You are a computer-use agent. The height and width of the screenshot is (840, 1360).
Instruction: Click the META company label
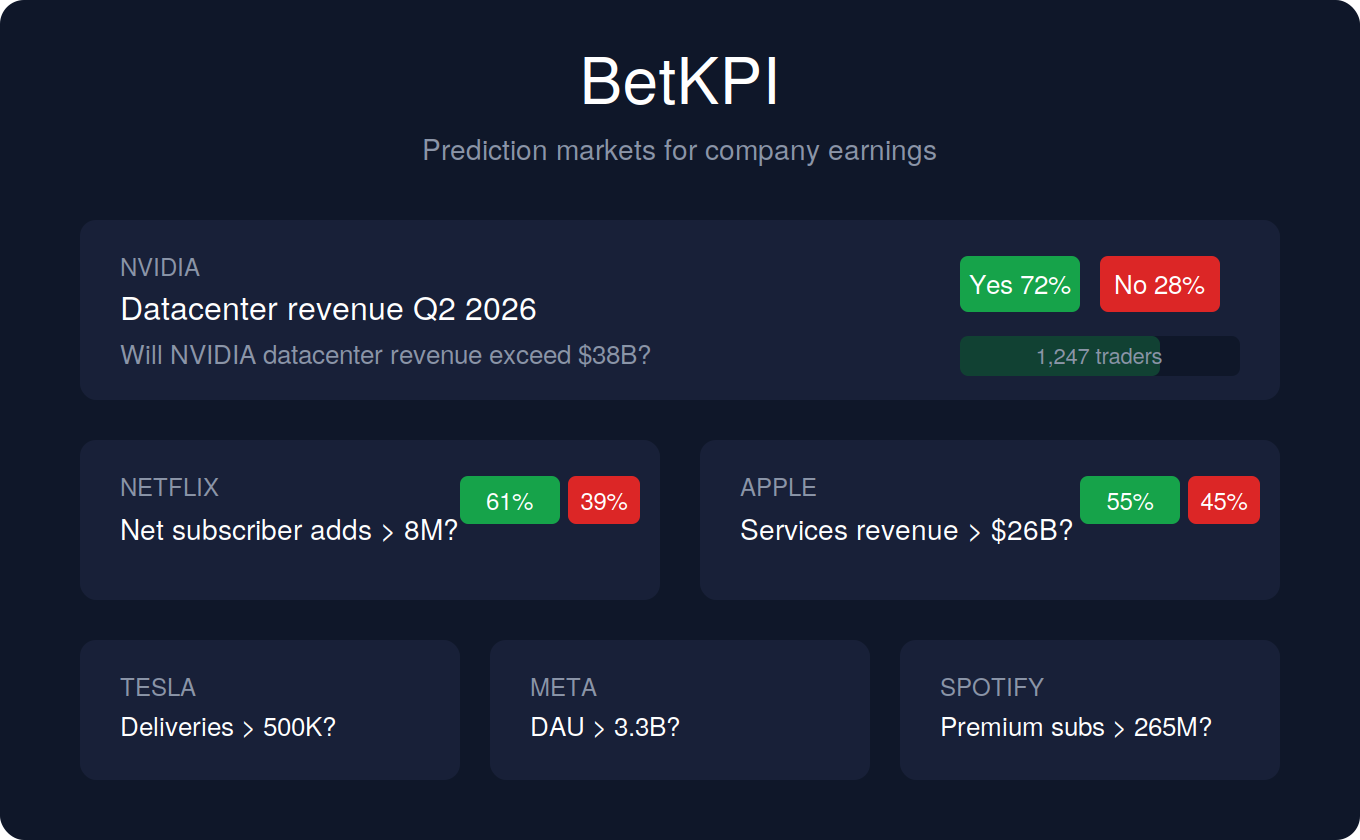tap(562, 688)
